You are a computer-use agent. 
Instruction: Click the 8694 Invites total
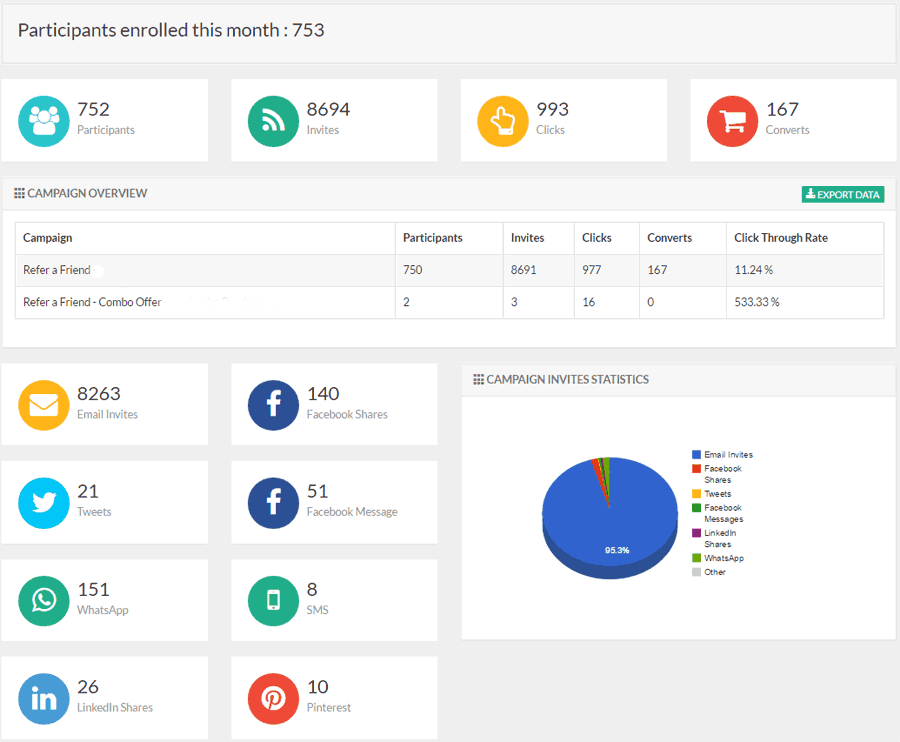coord(328,109)
